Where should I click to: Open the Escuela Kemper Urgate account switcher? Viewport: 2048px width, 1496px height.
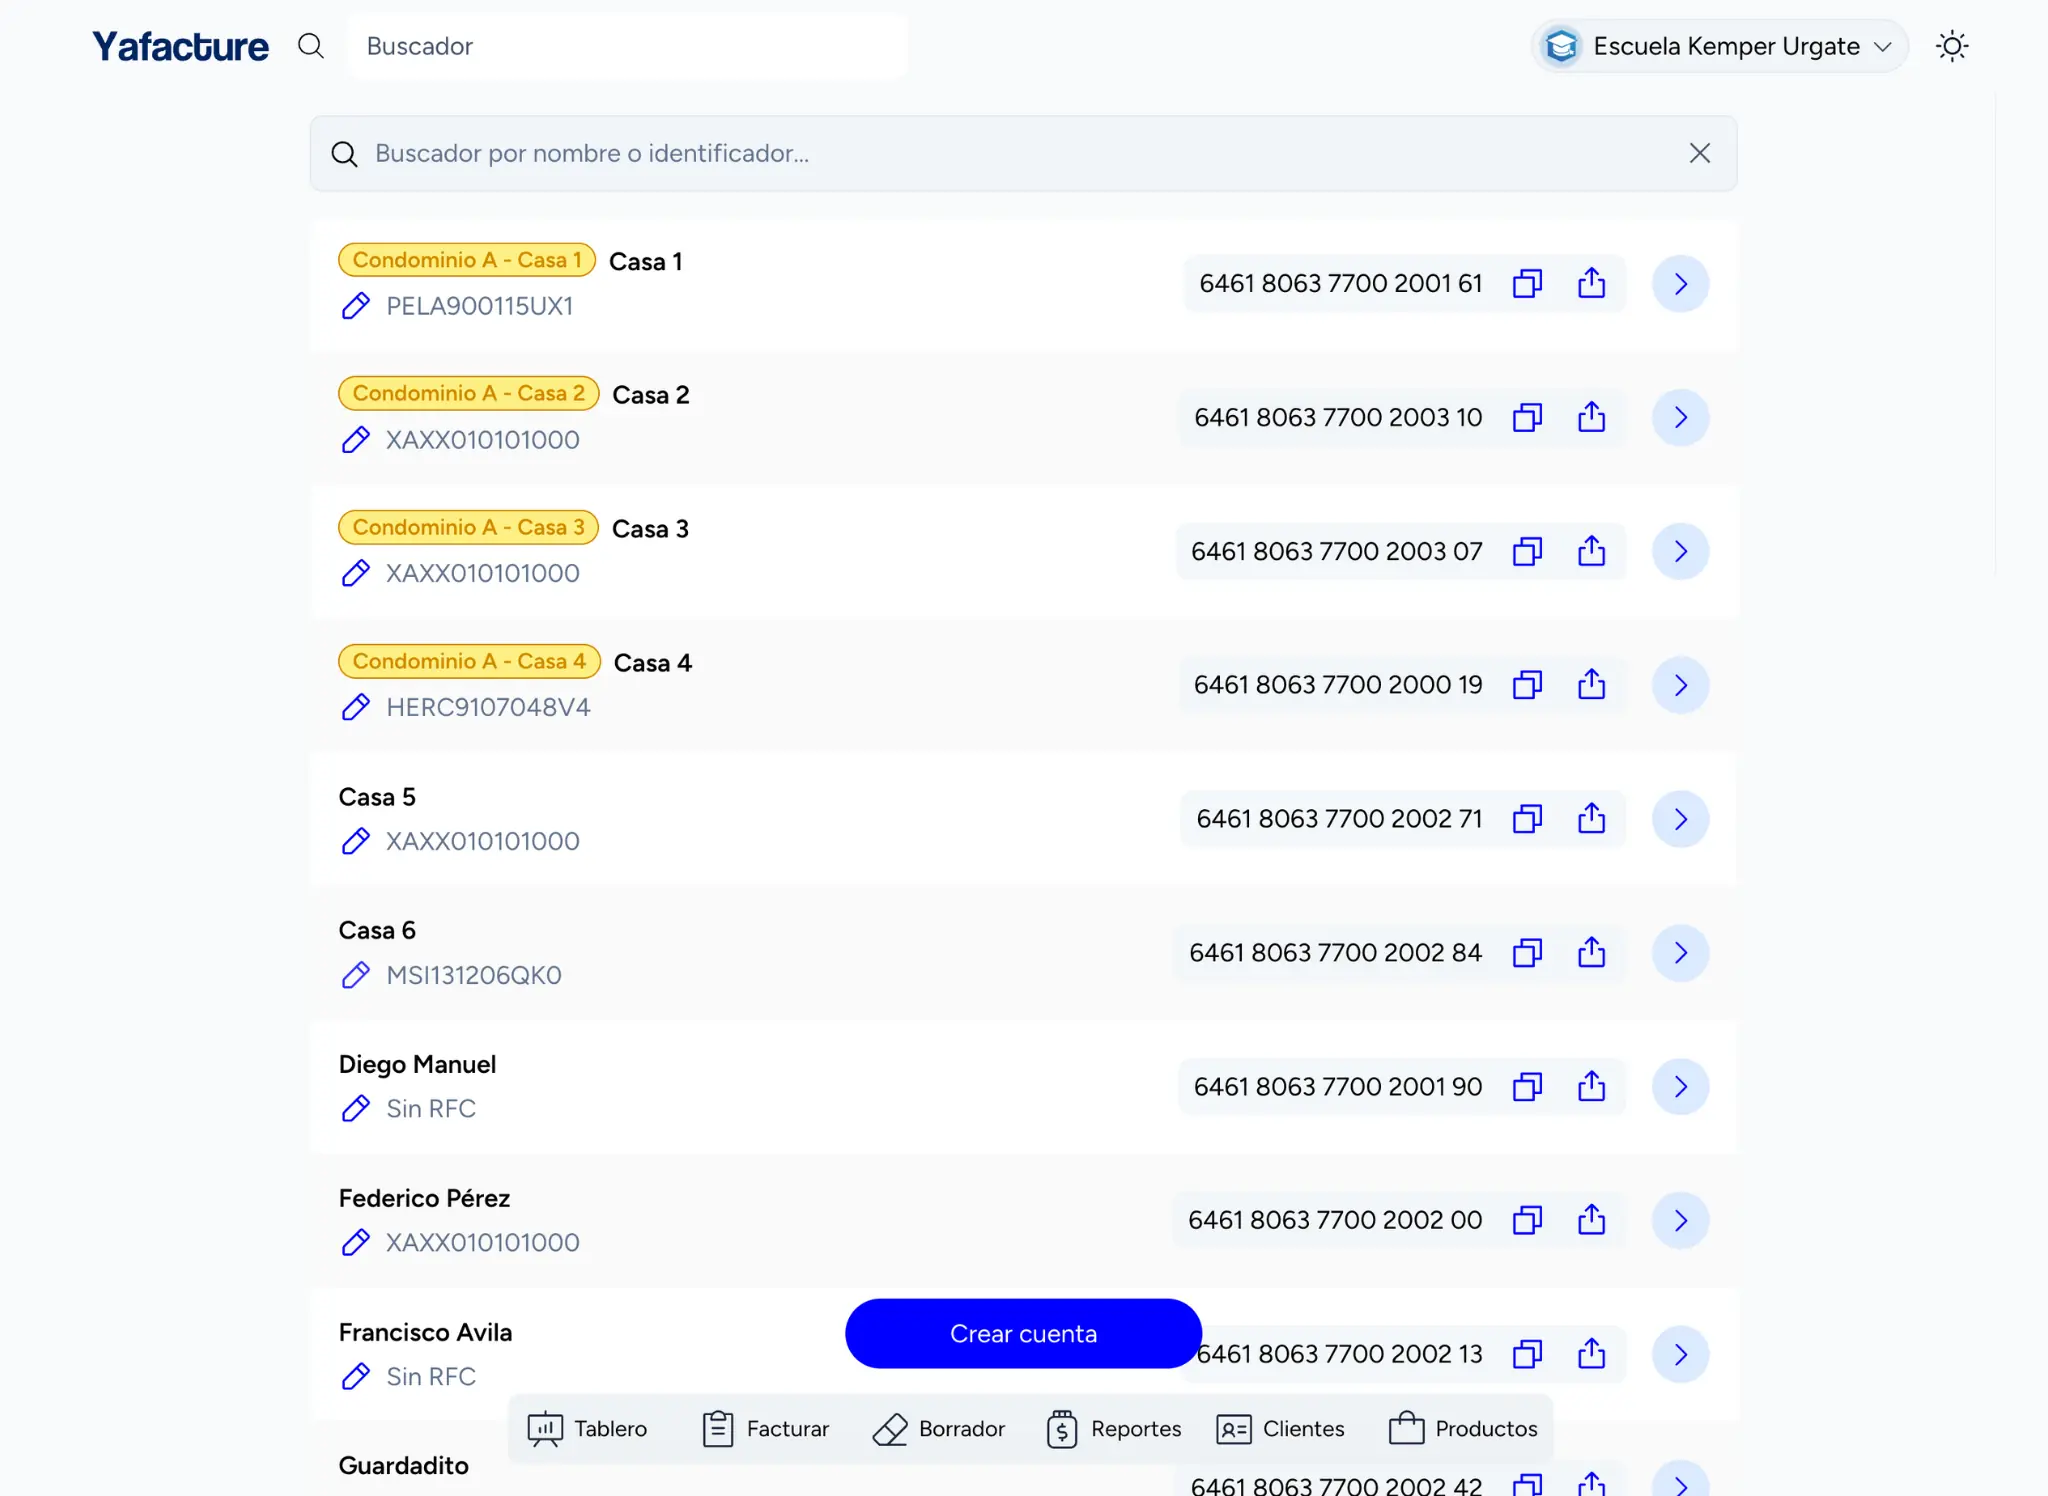tap(1718, 46)
